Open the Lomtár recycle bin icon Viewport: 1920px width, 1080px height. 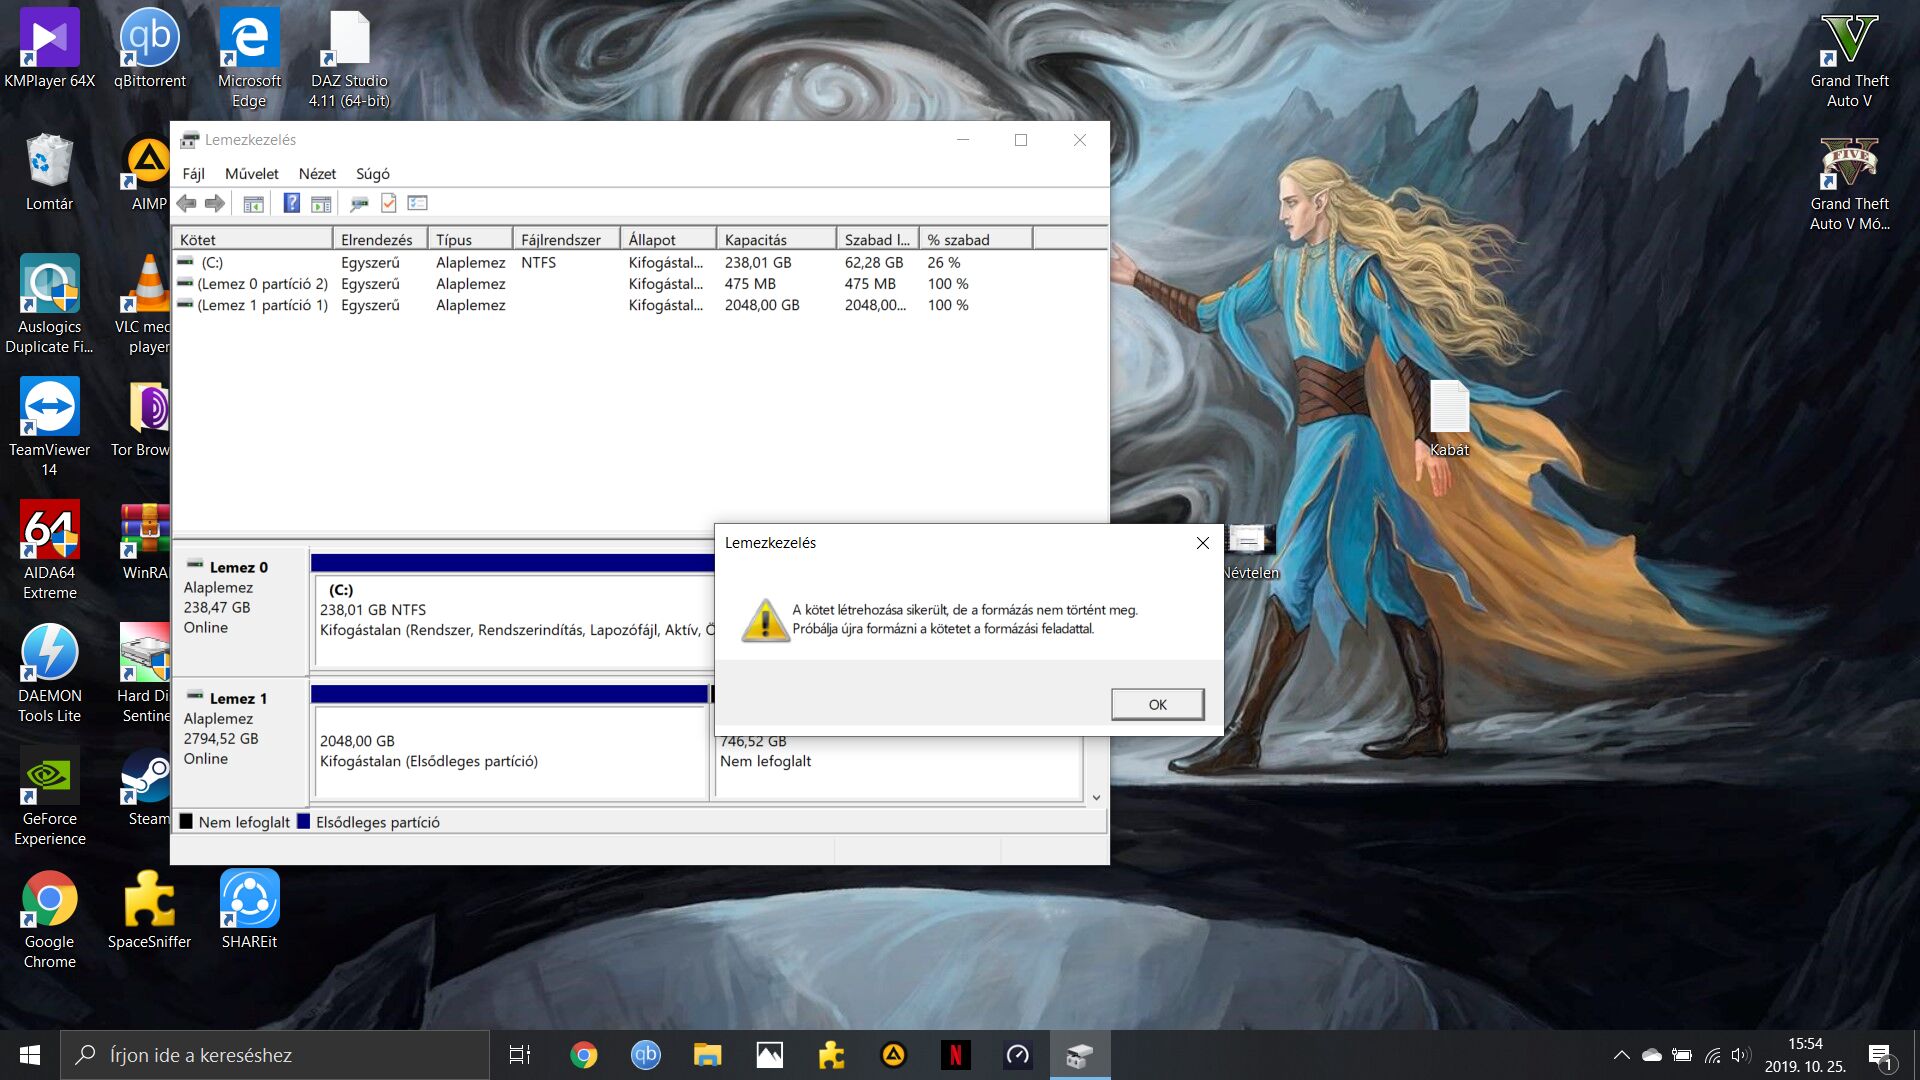coord(50,173)
